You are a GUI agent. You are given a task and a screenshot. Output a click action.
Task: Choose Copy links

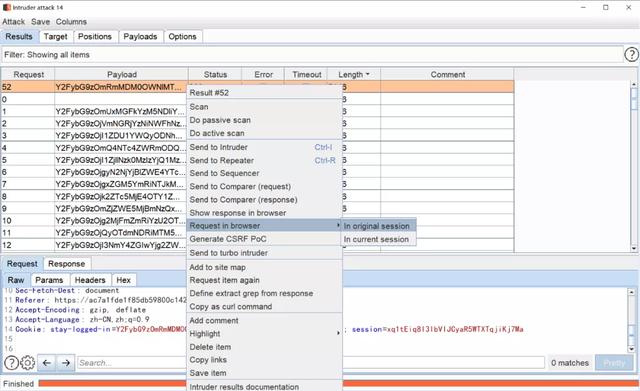click(264, 360)
